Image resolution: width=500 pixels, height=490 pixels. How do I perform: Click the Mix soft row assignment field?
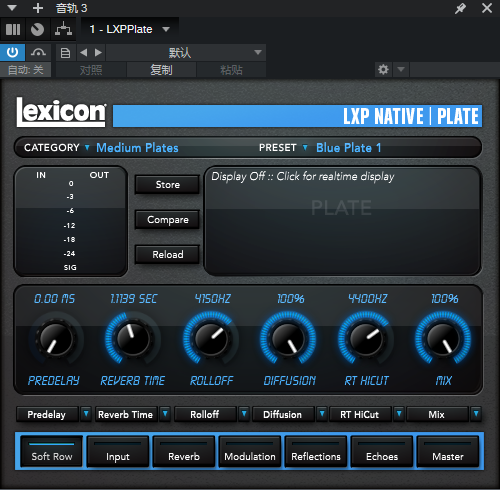437,414
